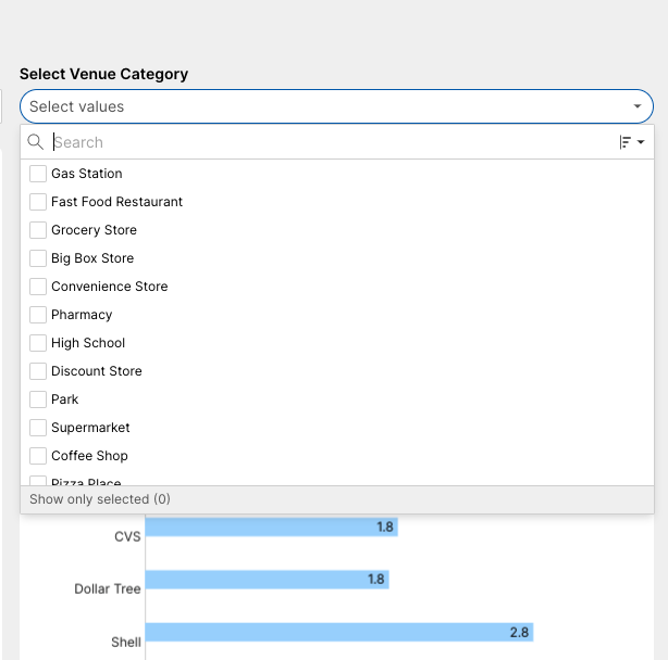
Task: Mark the High School checkbox
Action: pyautogui.click(x=38, y=343)
